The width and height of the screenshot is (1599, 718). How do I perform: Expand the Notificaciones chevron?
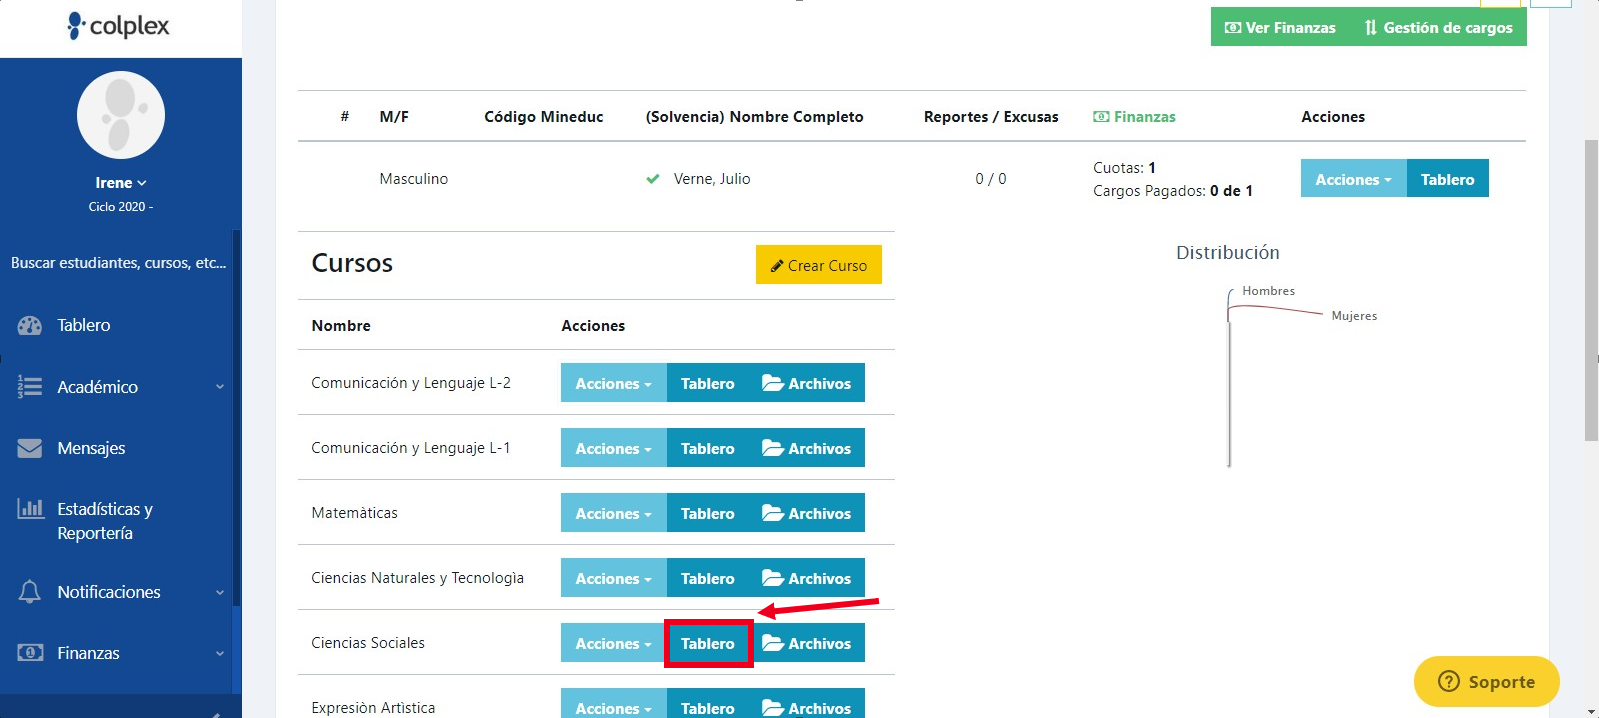pyautogui.click(x=220, y=592)
